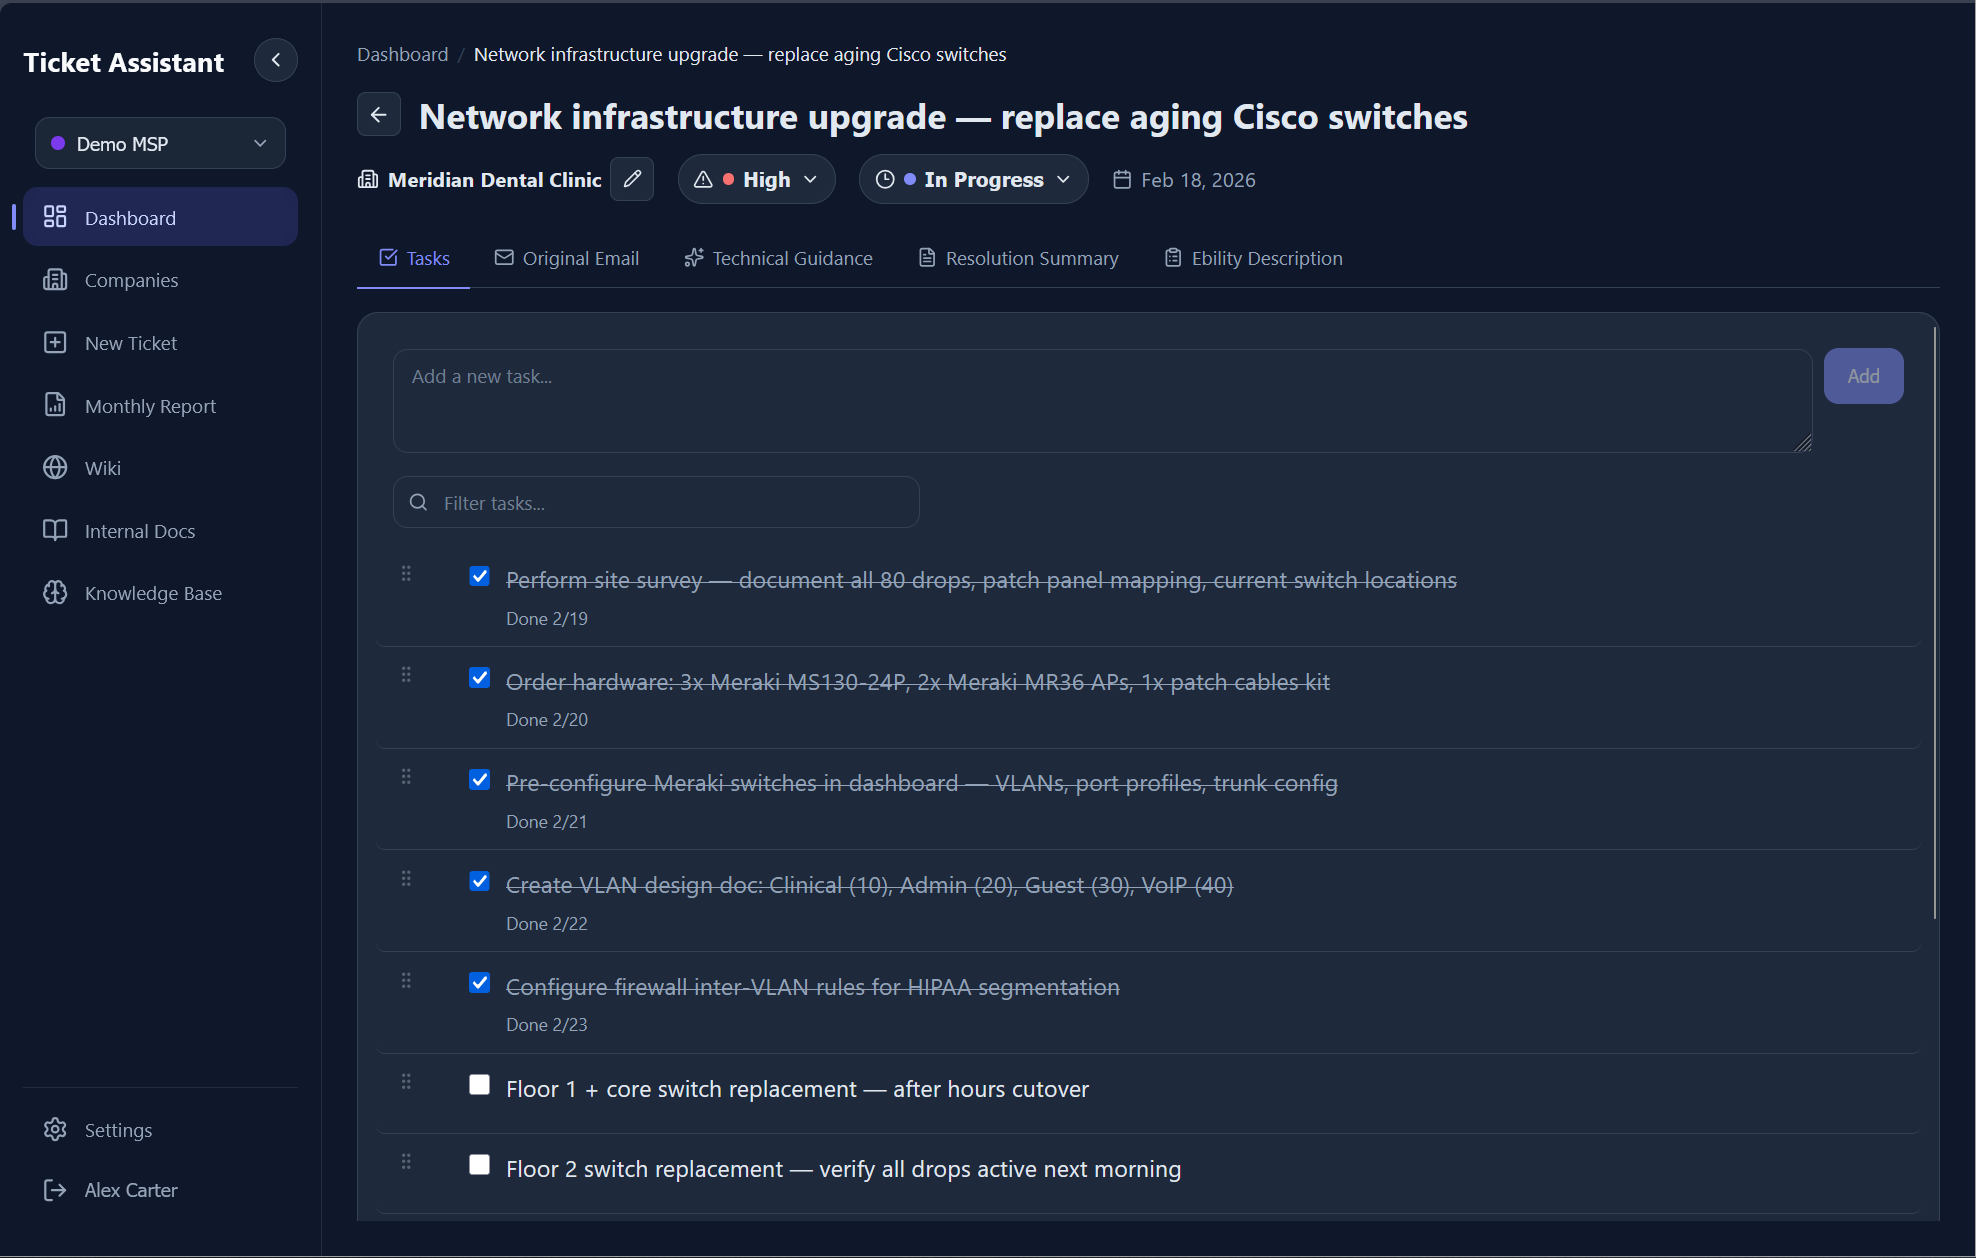Check the Floor 2 switch replacement task
The width and height of the screenshot is (1976, 1258).
[x=480, y=1166]
